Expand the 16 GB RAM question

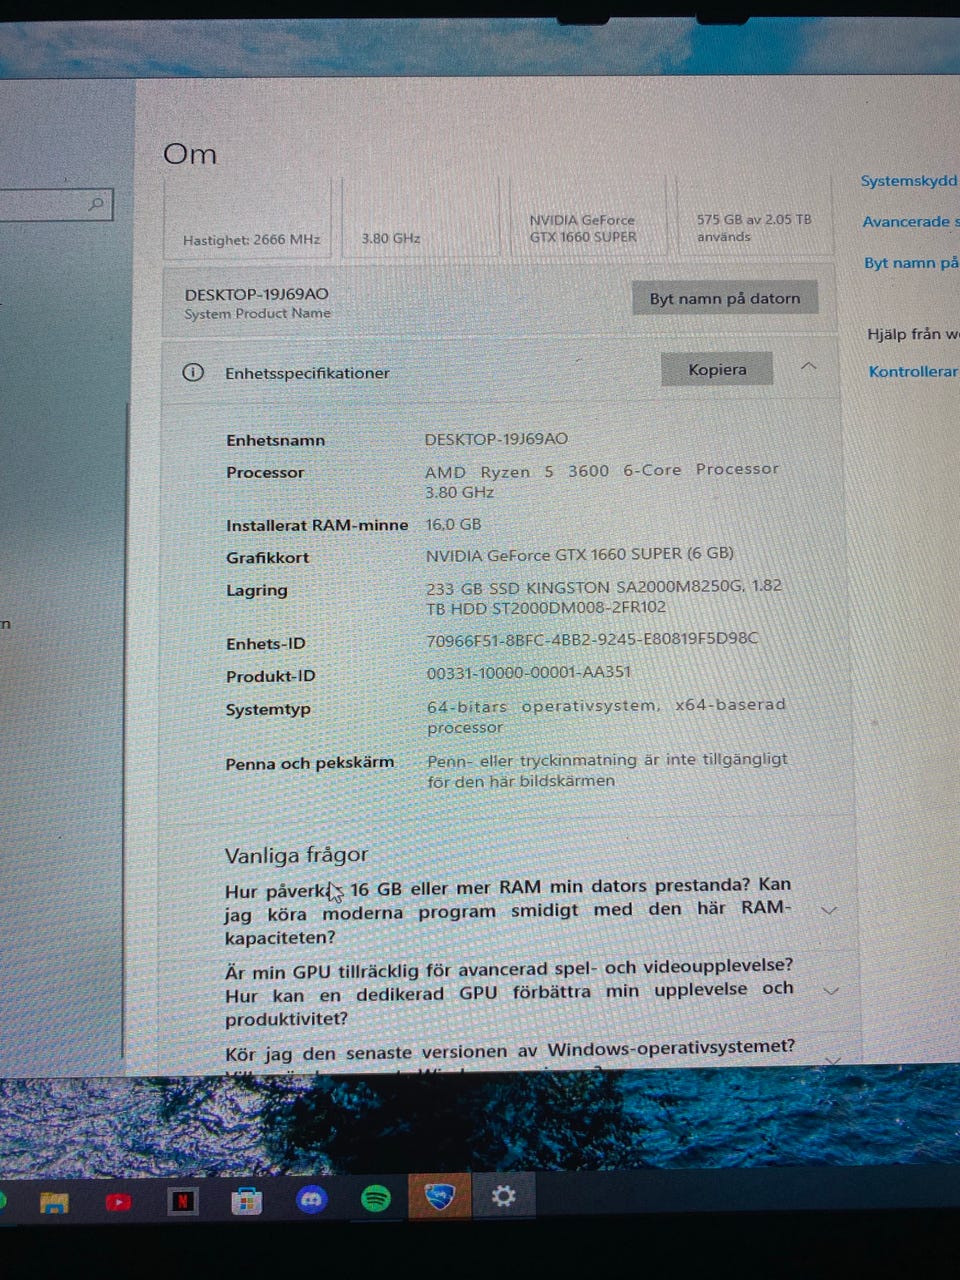coord(828,910)
